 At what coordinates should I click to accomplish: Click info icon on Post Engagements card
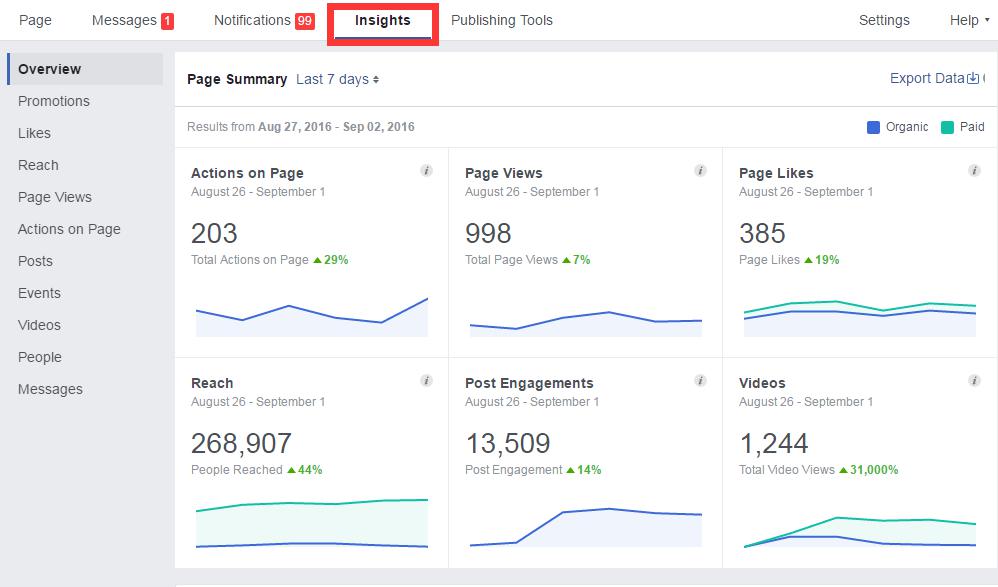(700, 381)
